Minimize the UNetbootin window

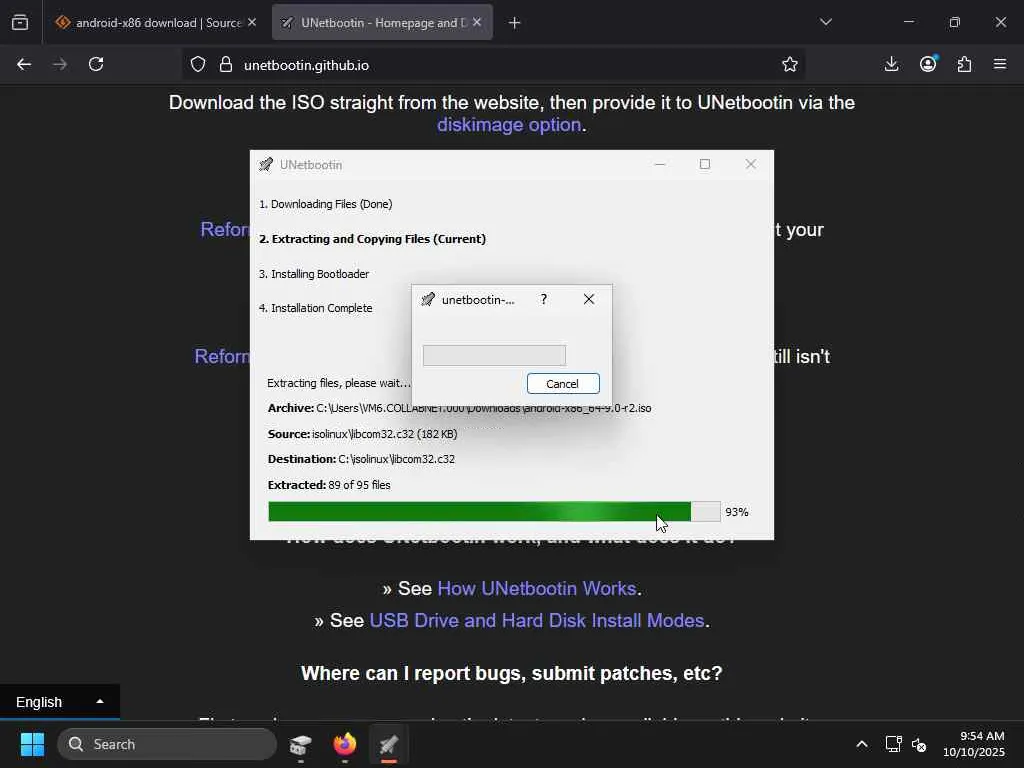[x=660, y=164]
